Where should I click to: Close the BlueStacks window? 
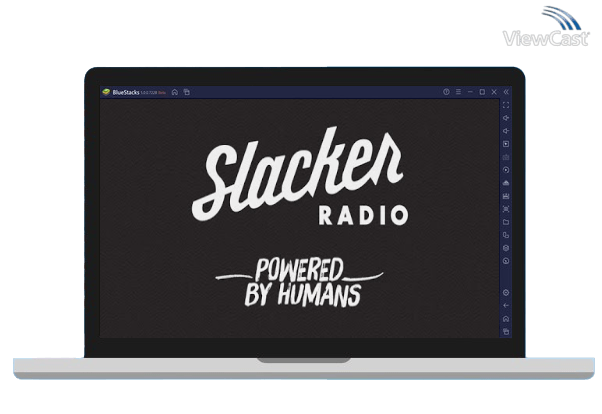click(494, 92)
